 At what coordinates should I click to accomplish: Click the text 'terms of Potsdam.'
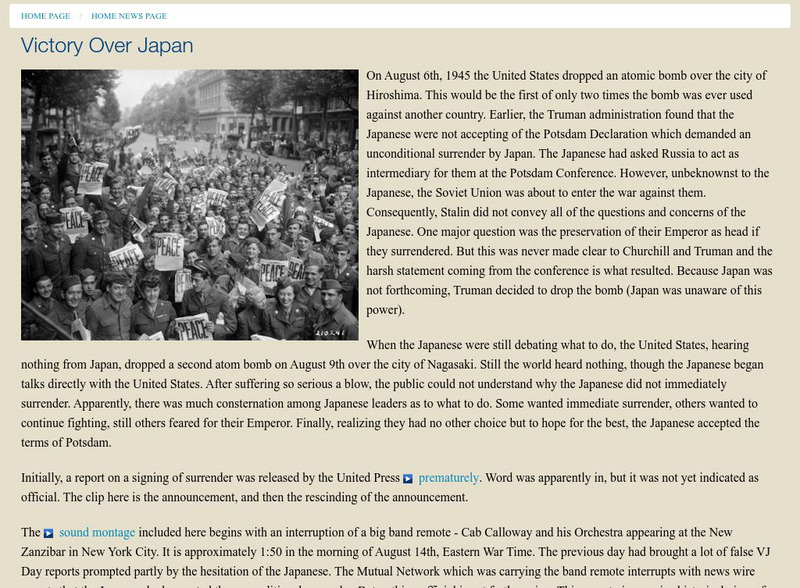(66, 443)
